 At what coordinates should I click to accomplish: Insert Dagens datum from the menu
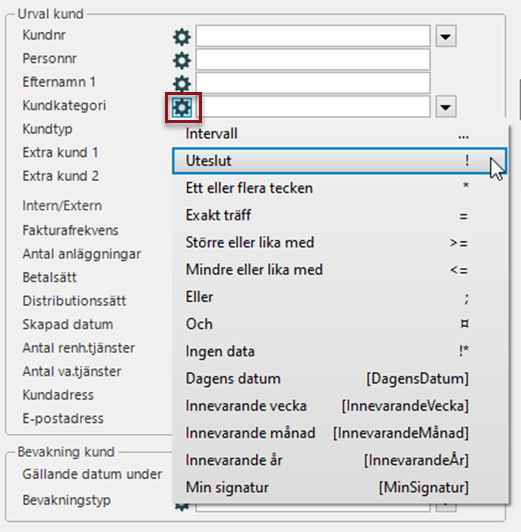pyautogui.click(x=339, y=379)
